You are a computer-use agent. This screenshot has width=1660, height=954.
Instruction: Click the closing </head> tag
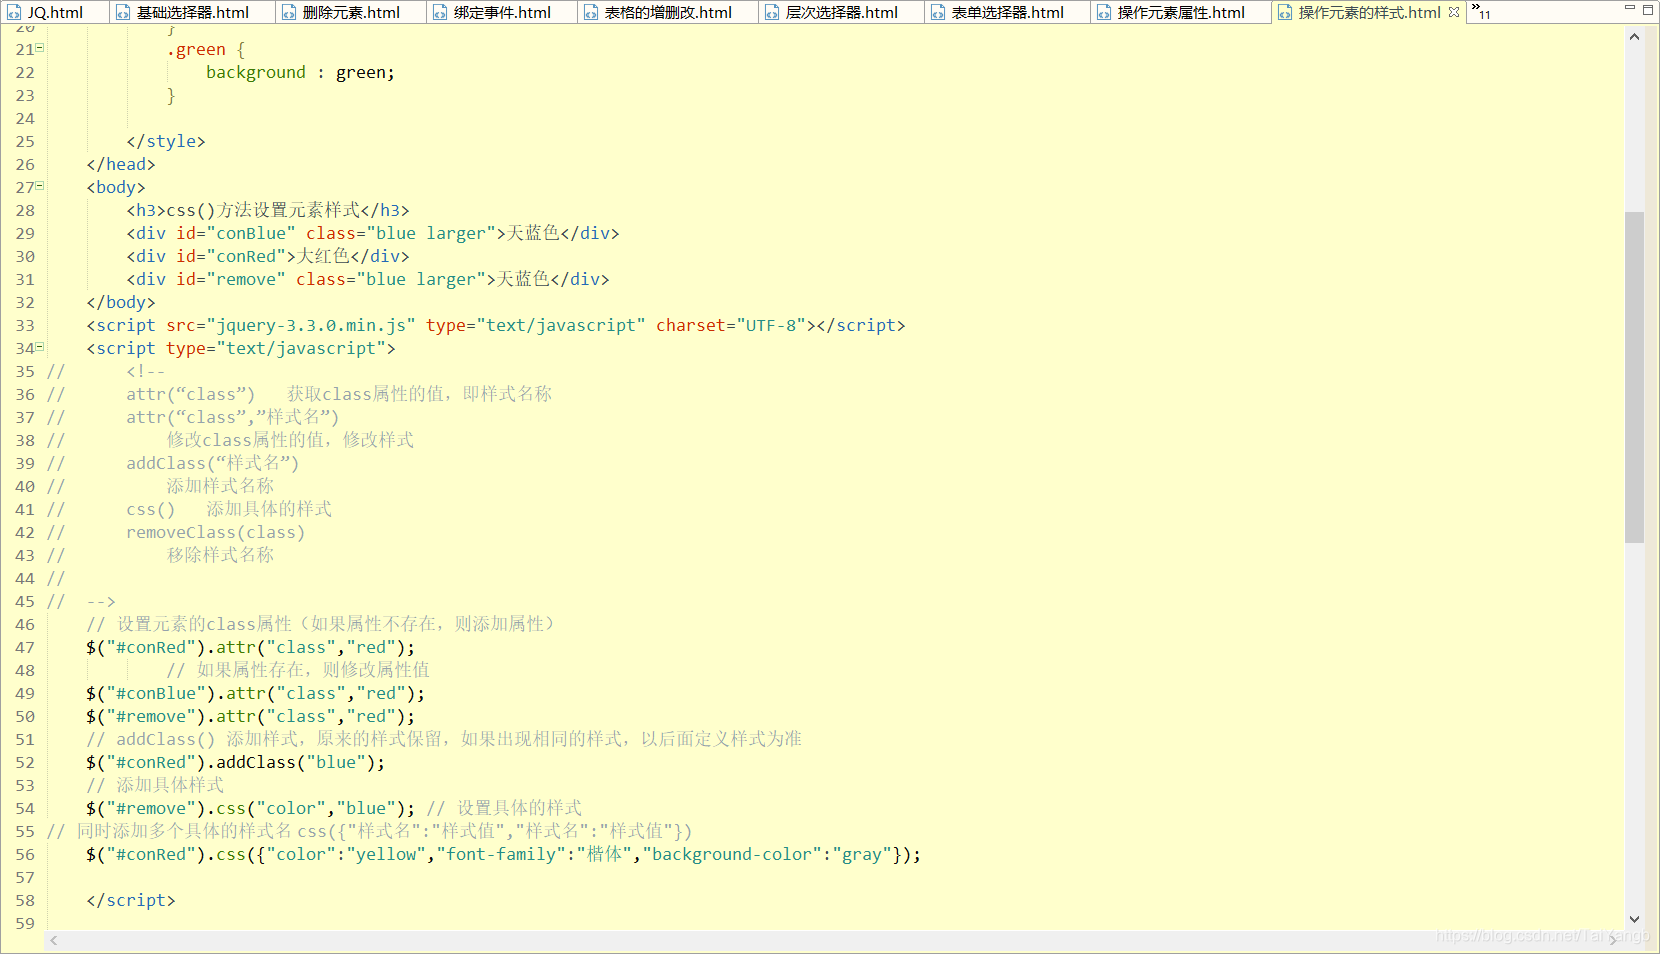pyautogui.click(x=121, y=164)
